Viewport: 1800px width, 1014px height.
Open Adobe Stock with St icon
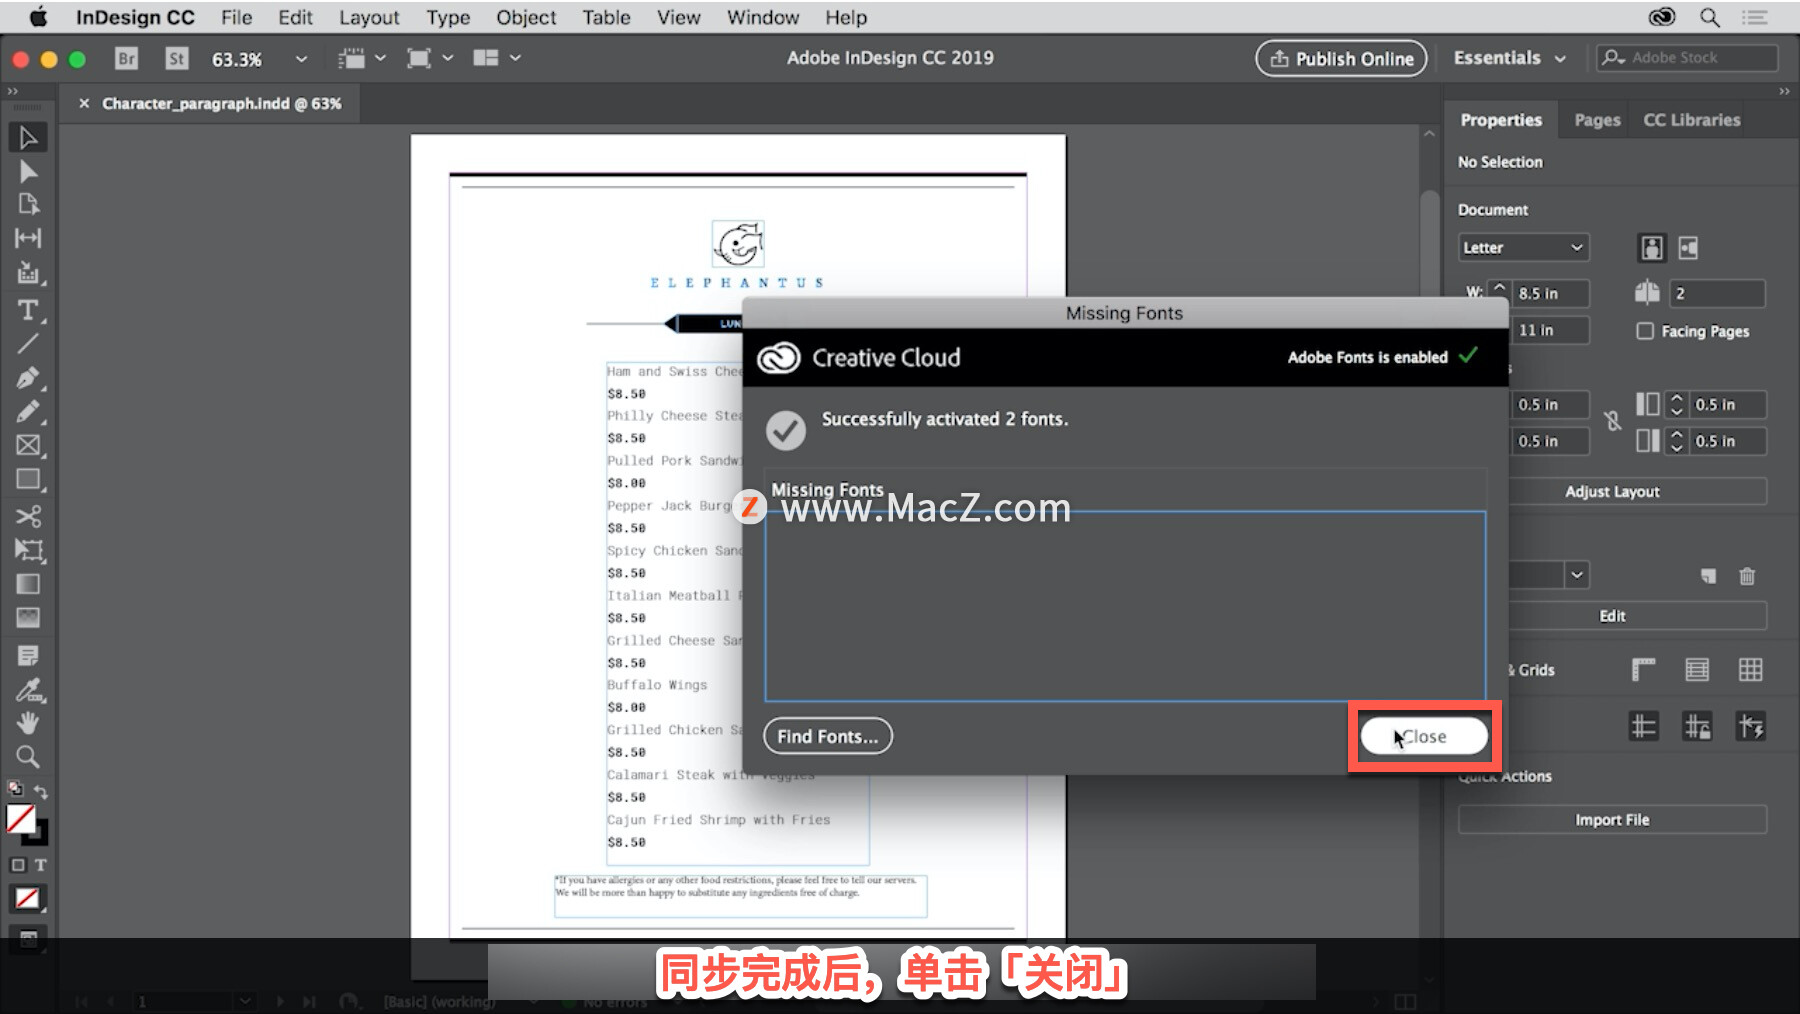coord(176,58)
